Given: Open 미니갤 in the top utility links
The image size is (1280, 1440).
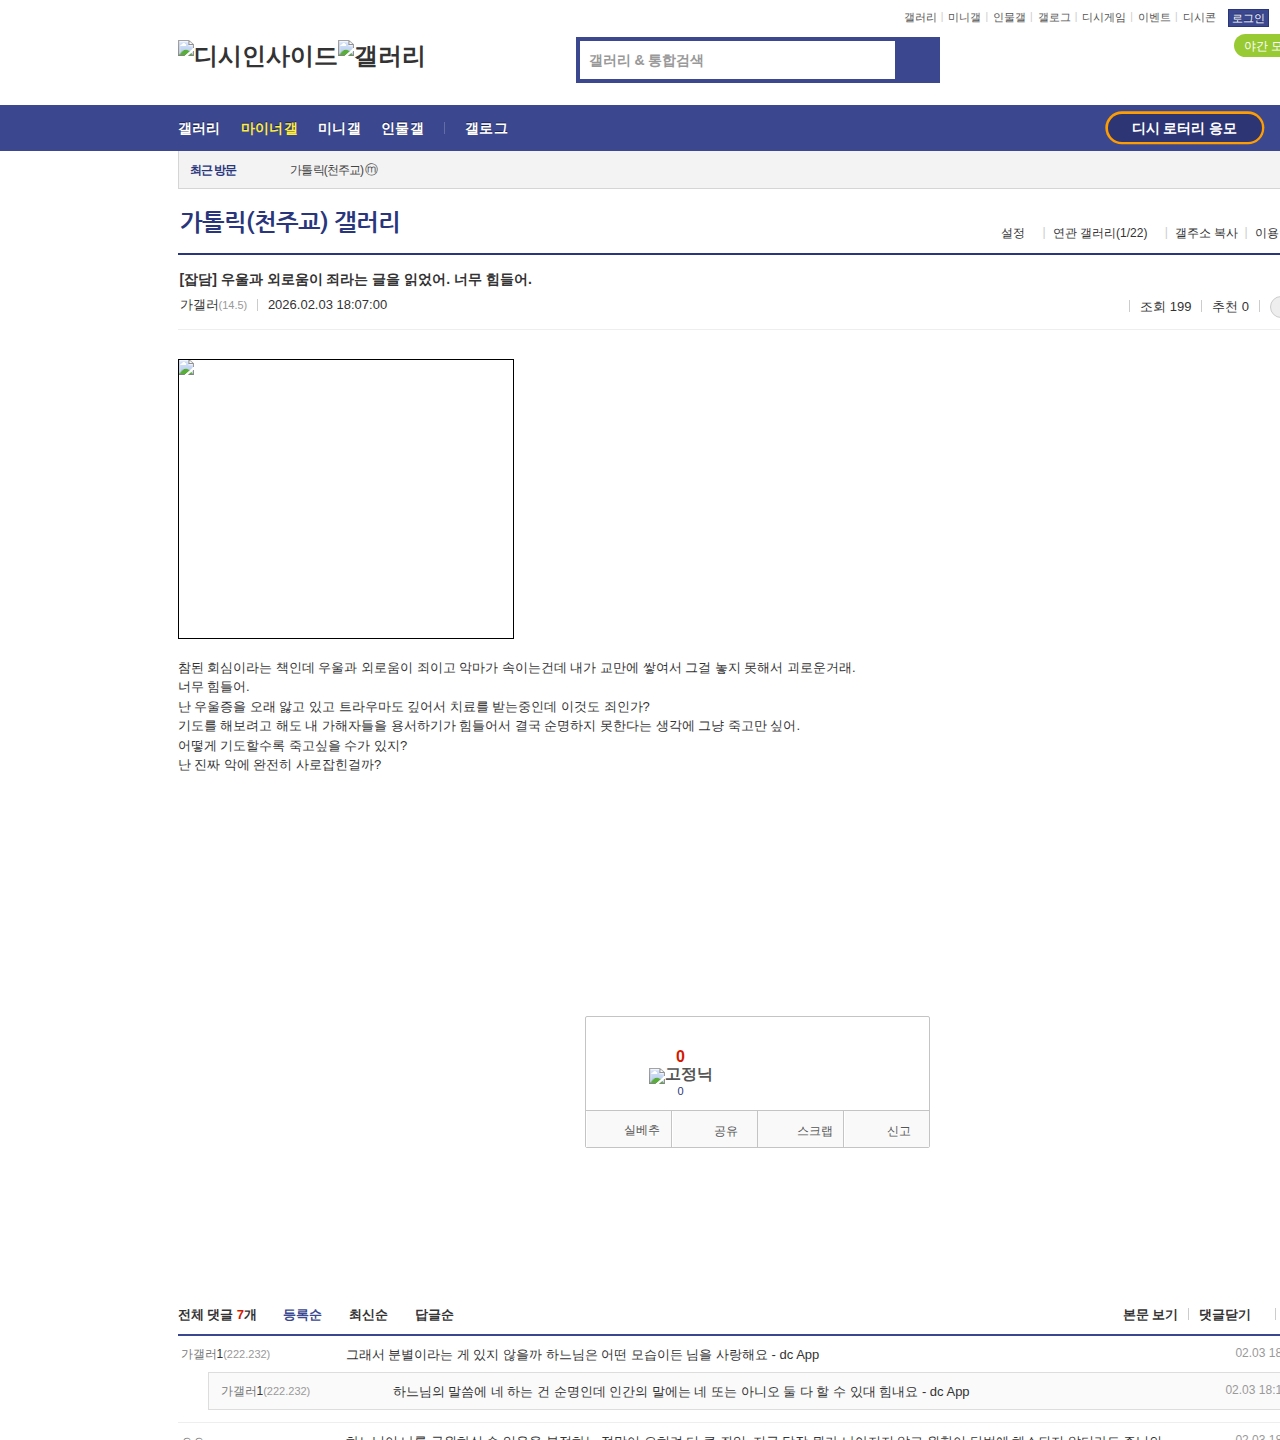Looking at the screenshot, I should (x=964, y=18).
